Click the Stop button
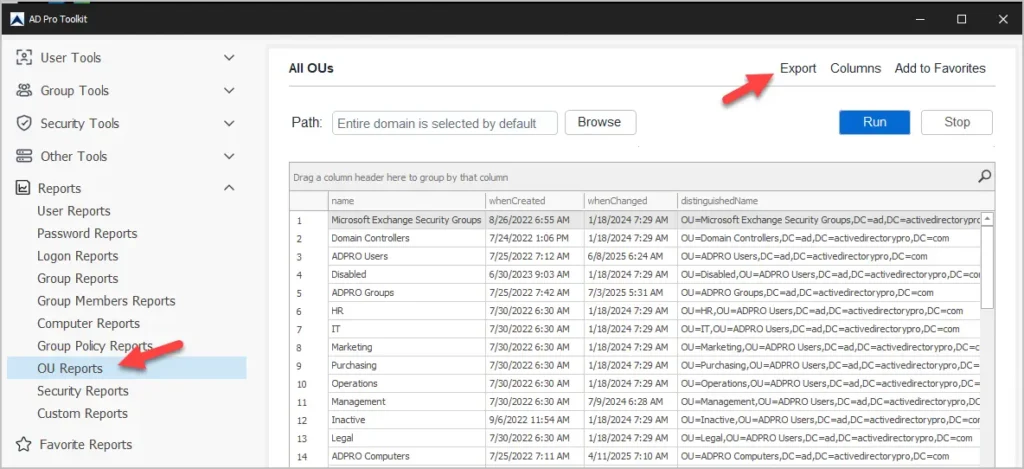Image resolution: width=1024 pixels, height=469 pixels. [x=957, y=122]
